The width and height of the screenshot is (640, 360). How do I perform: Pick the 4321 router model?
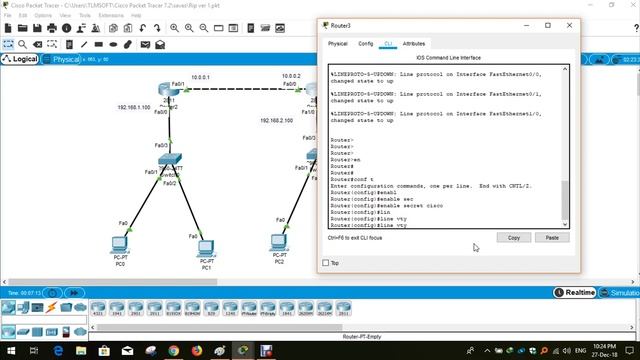[x=98, y=309]
